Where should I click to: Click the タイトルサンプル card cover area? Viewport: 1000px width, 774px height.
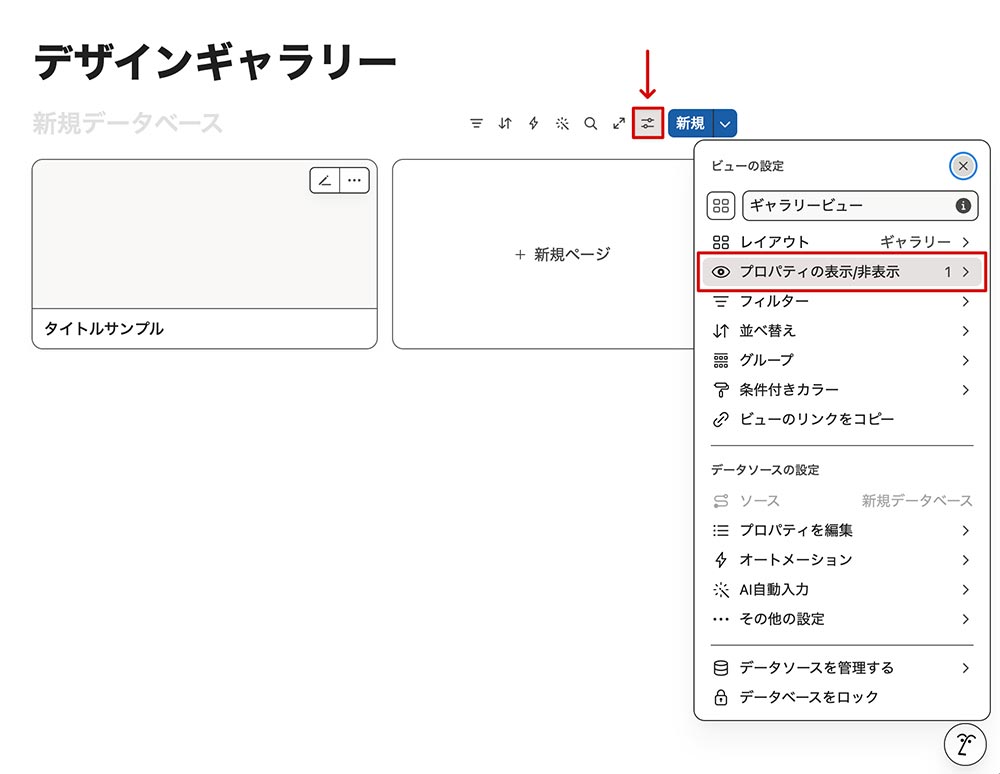204,235
